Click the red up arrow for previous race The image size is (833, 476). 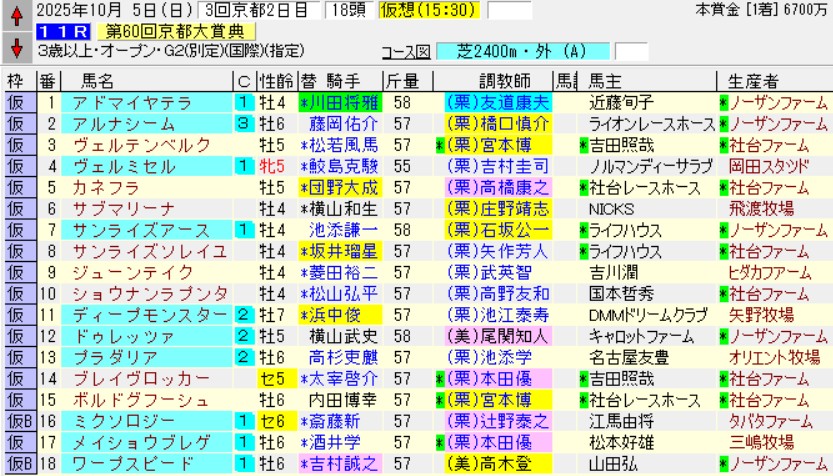coord(16,16)
